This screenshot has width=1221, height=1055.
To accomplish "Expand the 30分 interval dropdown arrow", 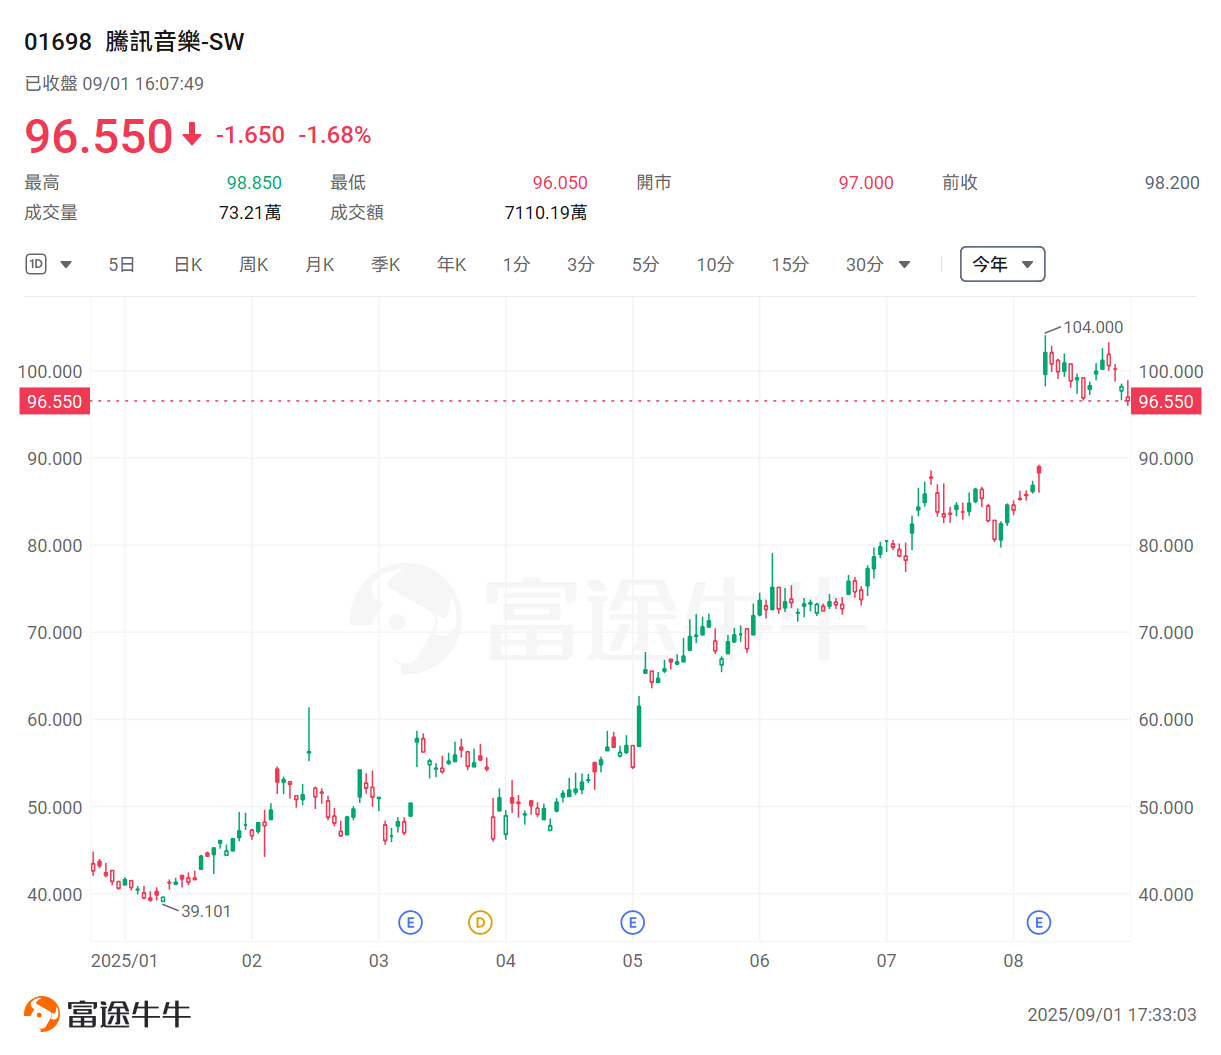I will (x=903, y=264).
